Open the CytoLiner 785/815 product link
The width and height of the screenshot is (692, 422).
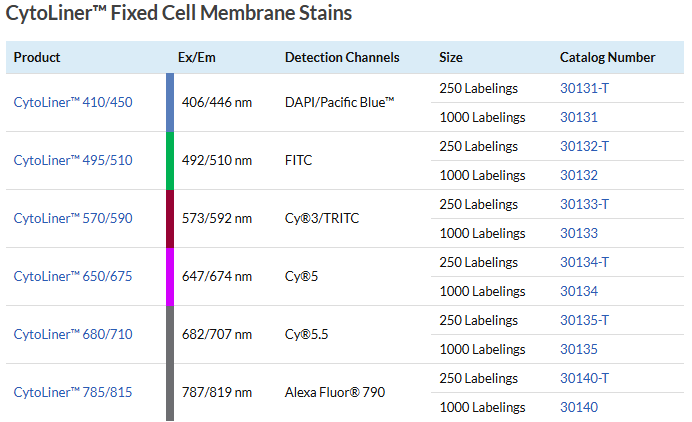point(73,392)
